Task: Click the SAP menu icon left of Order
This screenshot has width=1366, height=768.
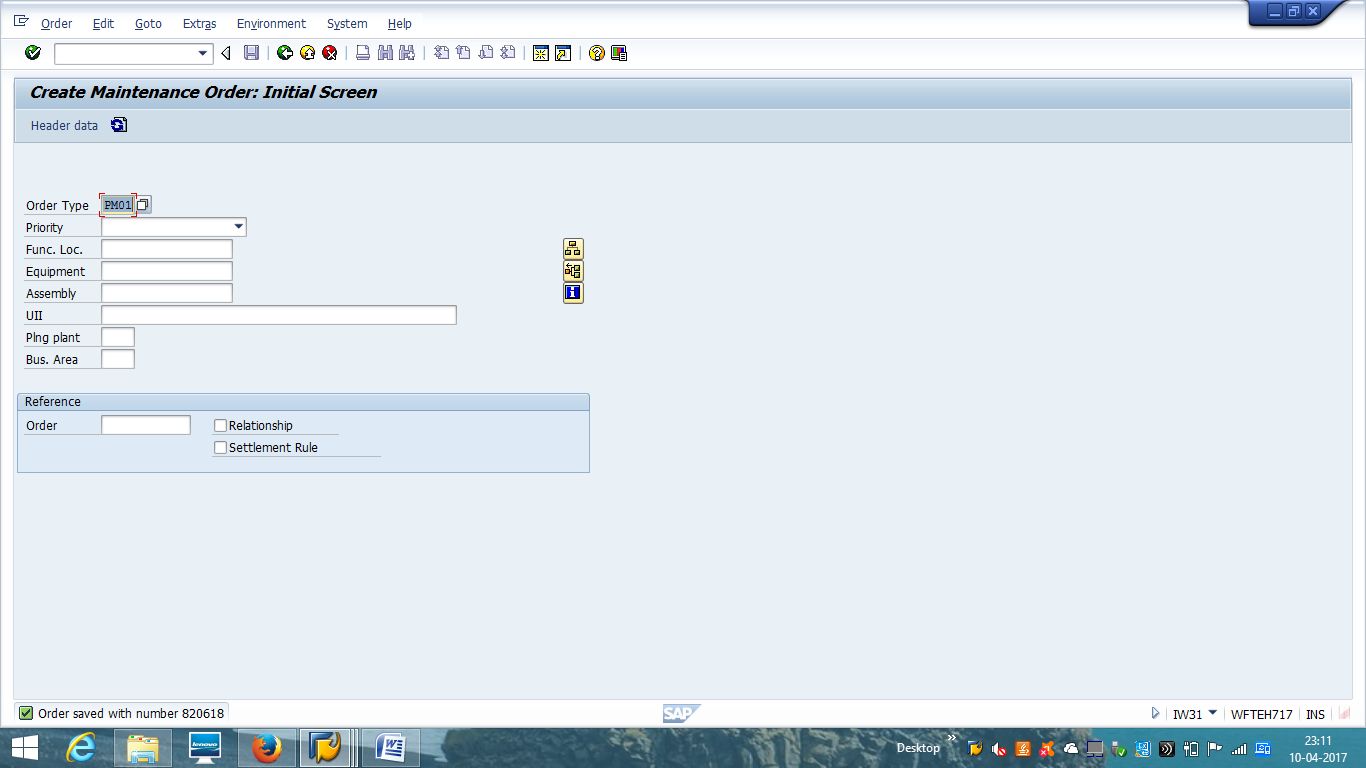Action: coord(21,21)
